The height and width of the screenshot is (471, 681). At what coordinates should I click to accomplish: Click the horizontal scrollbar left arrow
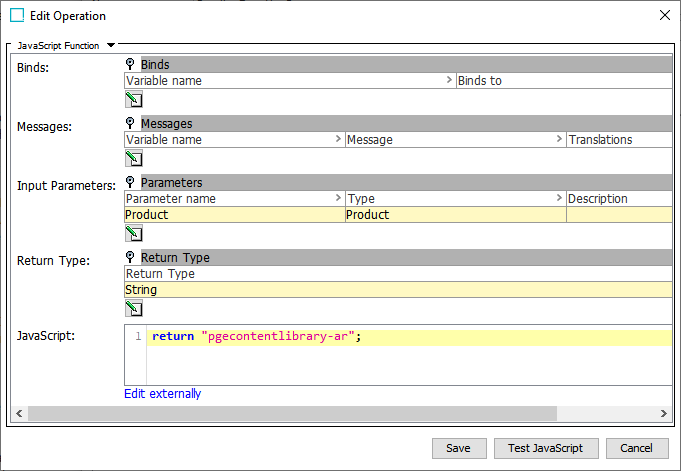[17, 413]
